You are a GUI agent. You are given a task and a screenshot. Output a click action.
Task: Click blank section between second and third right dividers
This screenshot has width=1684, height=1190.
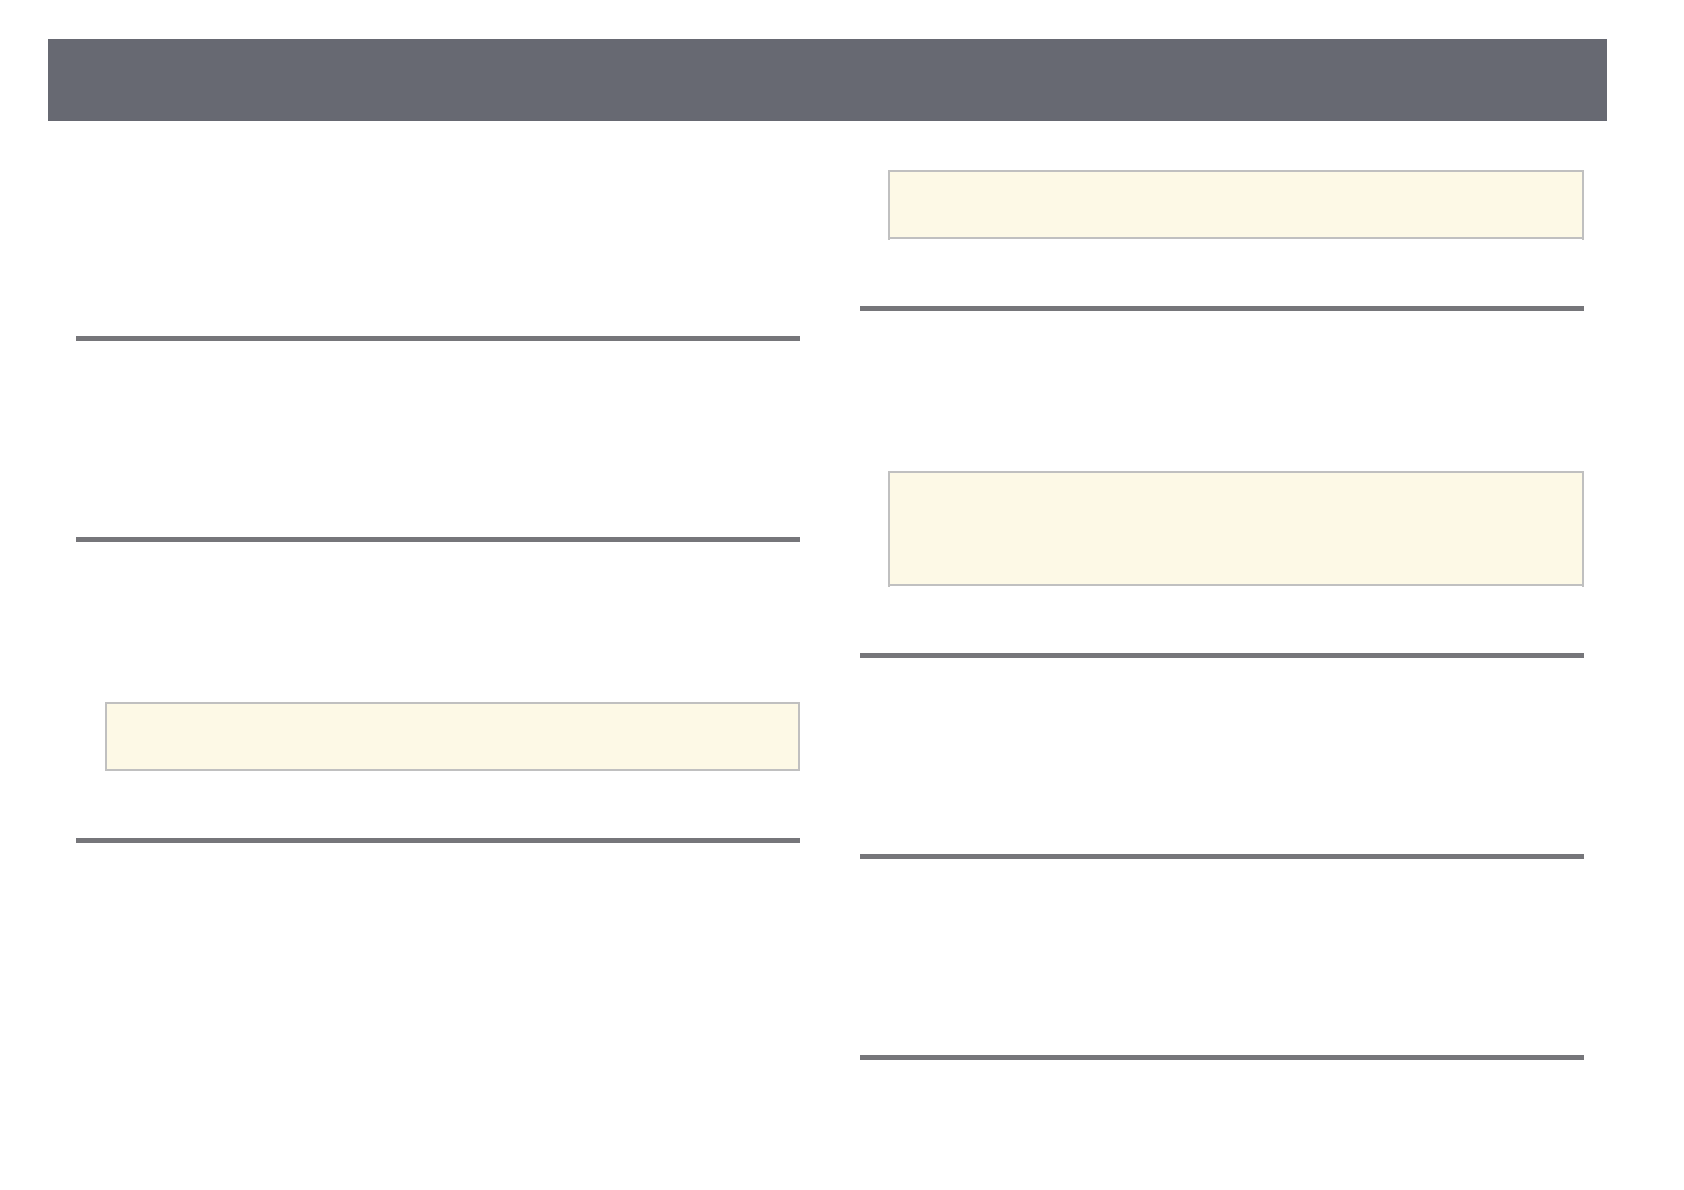coord(1221,756)
